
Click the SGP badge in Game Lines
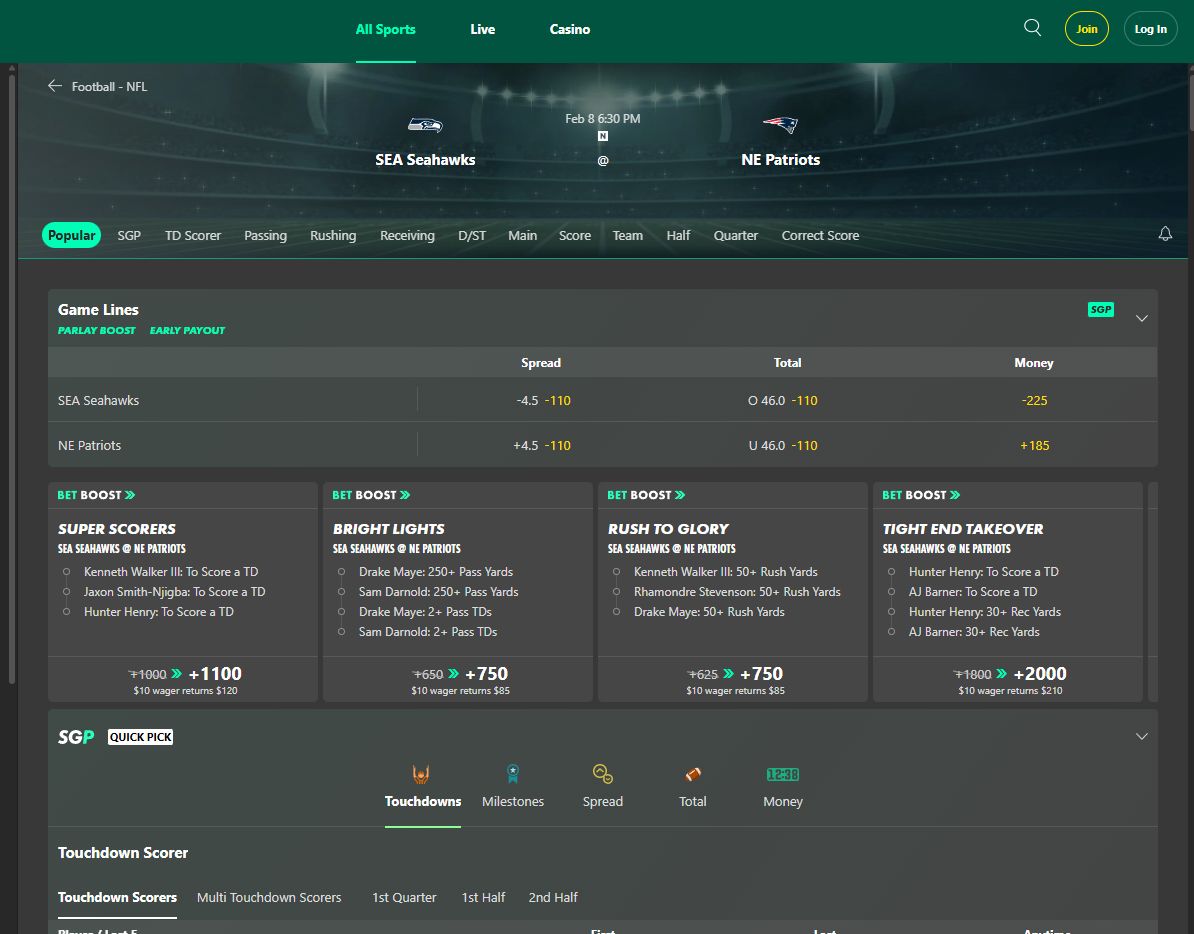pos(1100,309)
